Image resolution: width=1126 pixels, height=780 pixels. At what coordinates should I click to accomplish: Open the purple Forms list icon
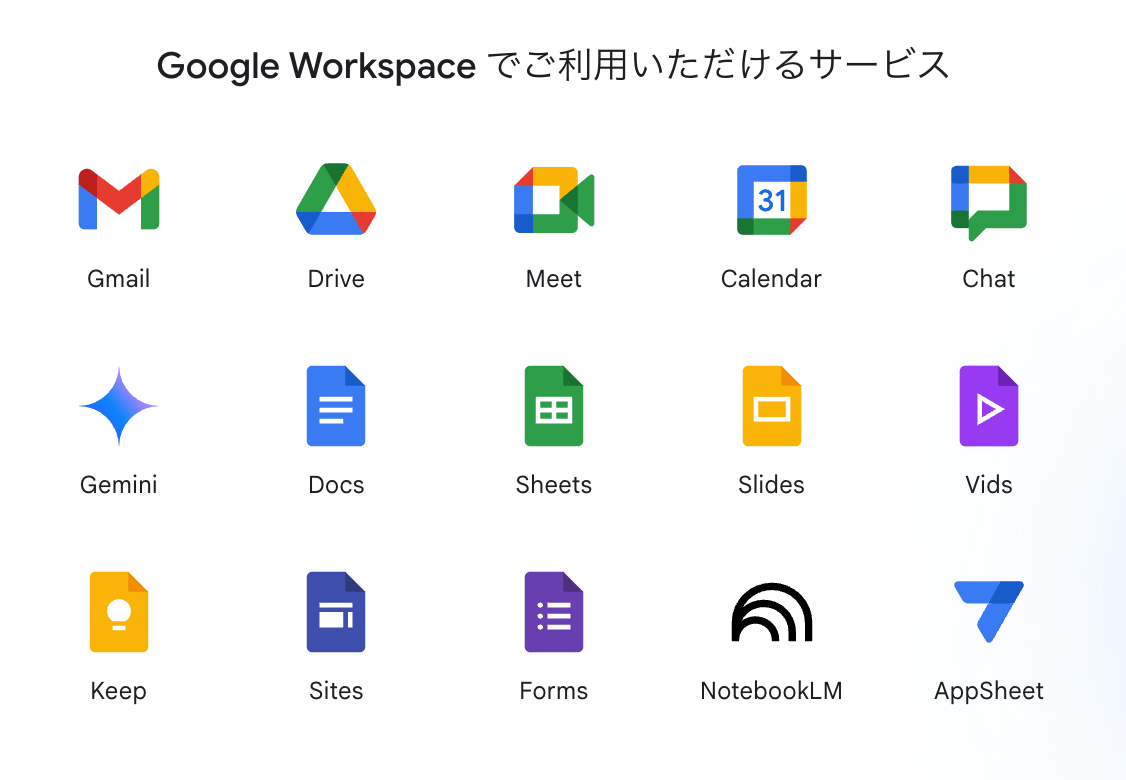(554, 612)
